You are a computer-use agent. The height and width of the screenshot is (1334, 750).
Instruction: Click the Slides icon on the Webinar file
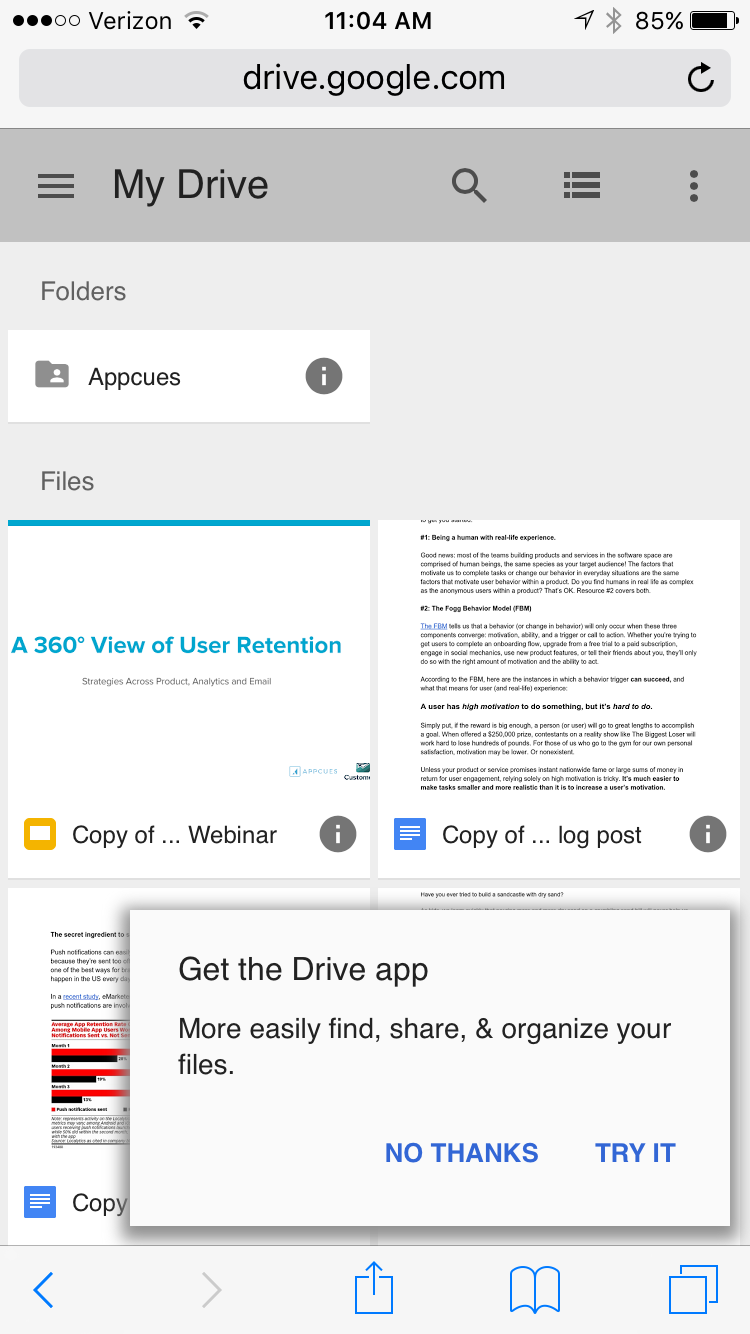pyautogui.click(x=40, y=834)
